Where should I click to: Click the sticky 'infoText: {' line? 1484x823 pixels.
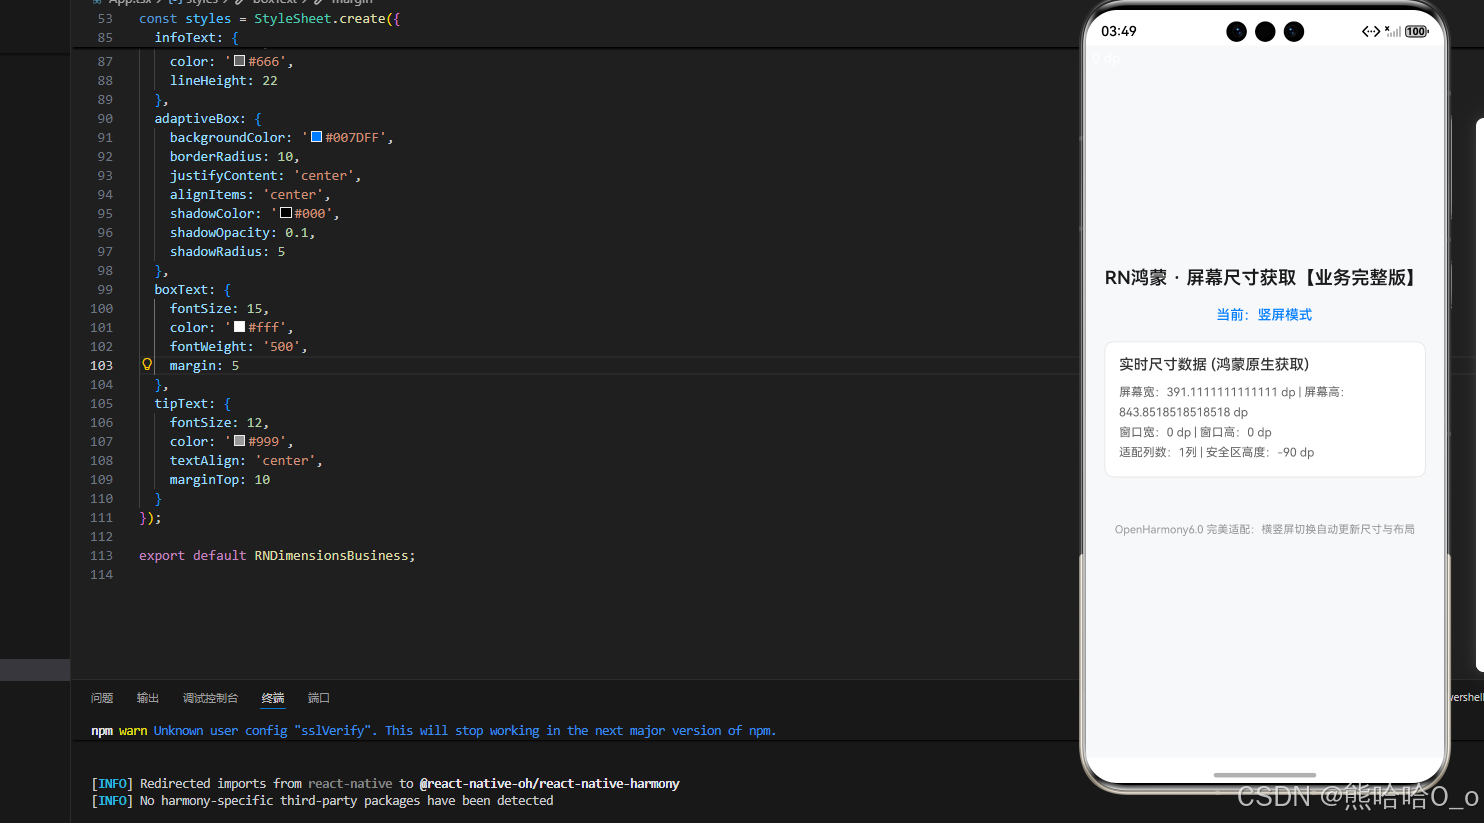pos(197,37)
